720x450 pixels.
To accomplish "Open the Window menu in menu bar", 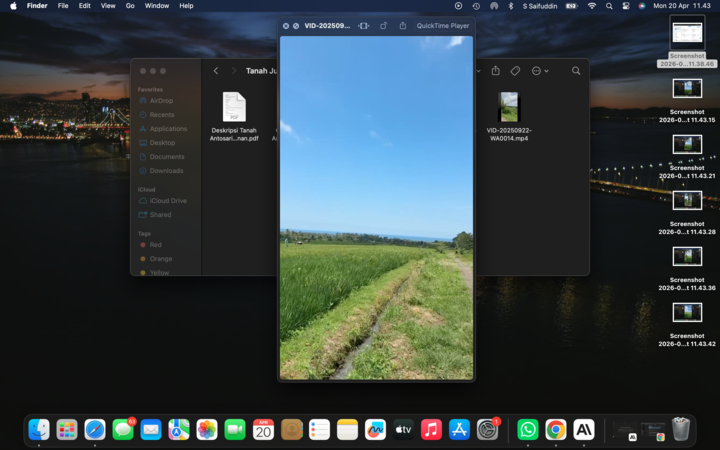I will point(157,6).
